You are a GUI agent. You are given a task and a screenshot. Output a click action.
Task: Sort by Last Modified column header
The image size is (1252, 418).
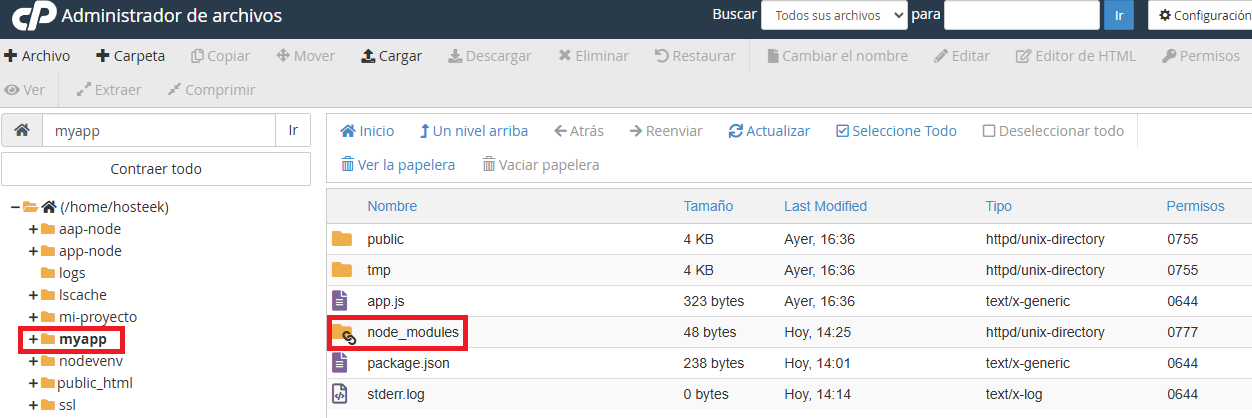click(825, 206)
